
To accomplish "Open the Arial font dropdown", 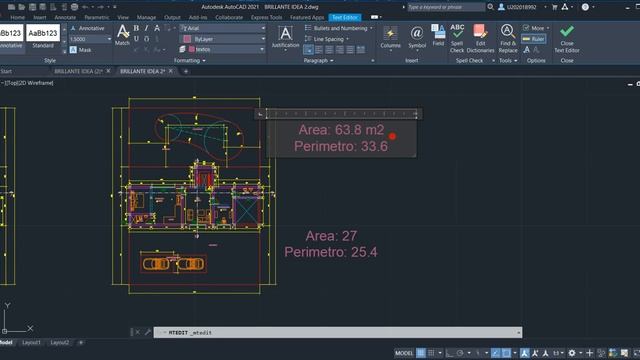I will pos(263,28).
